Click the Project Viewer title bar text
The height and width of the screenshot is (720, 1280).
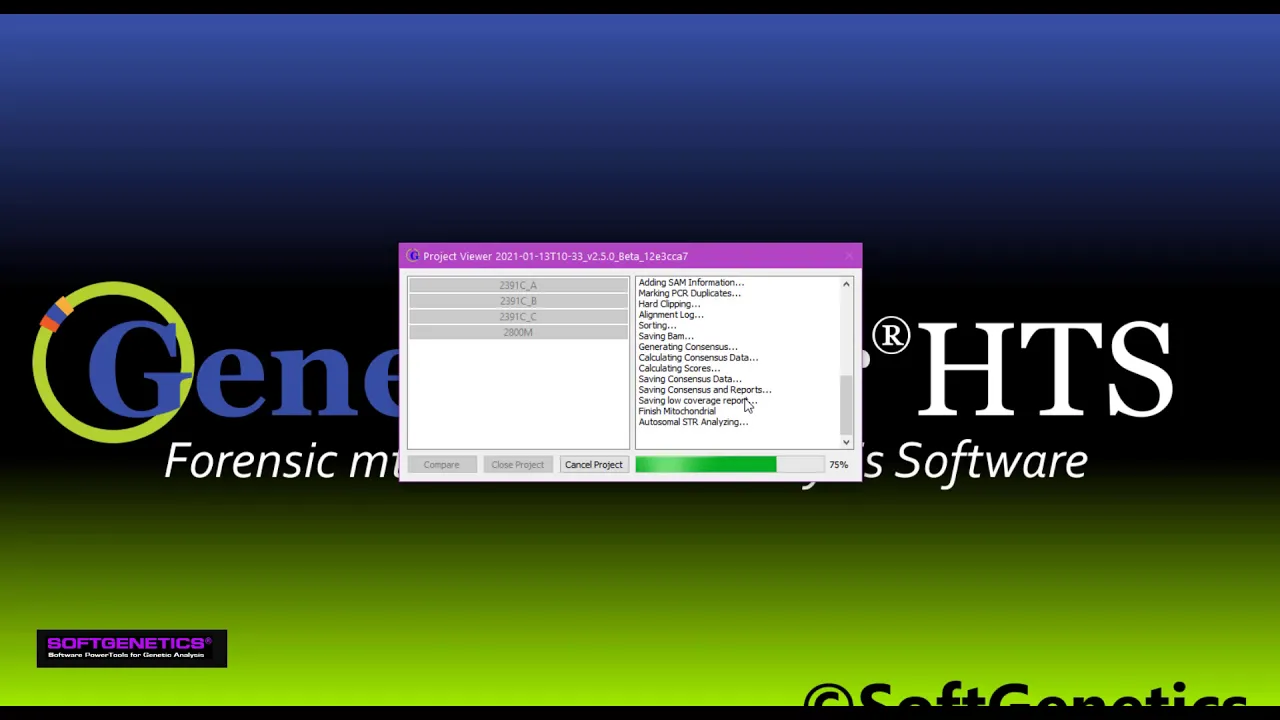coord(555,256)
